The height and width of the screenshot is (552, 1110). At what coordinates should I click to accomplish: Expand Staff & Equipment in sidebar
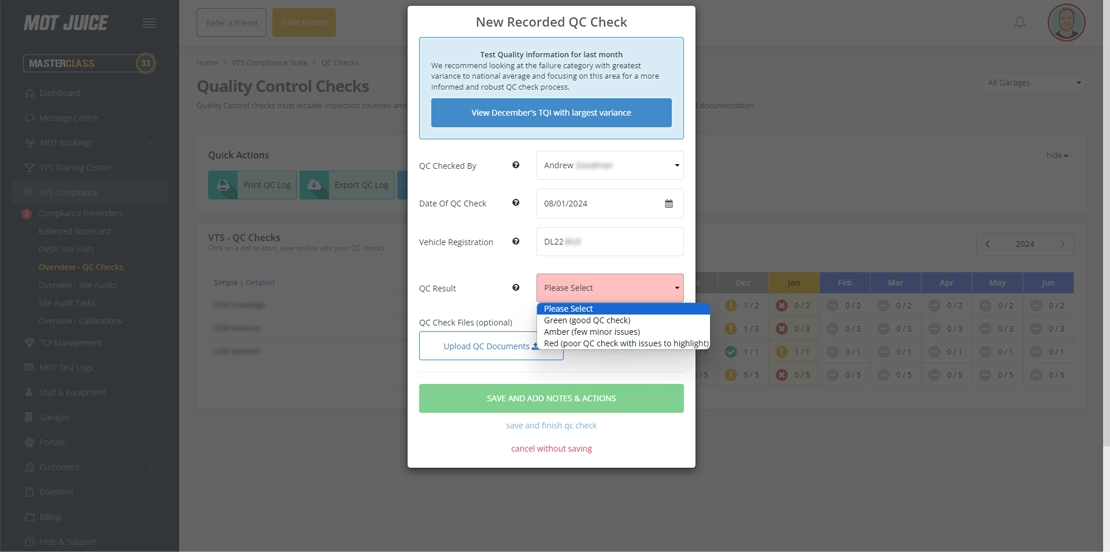[89, 392]
